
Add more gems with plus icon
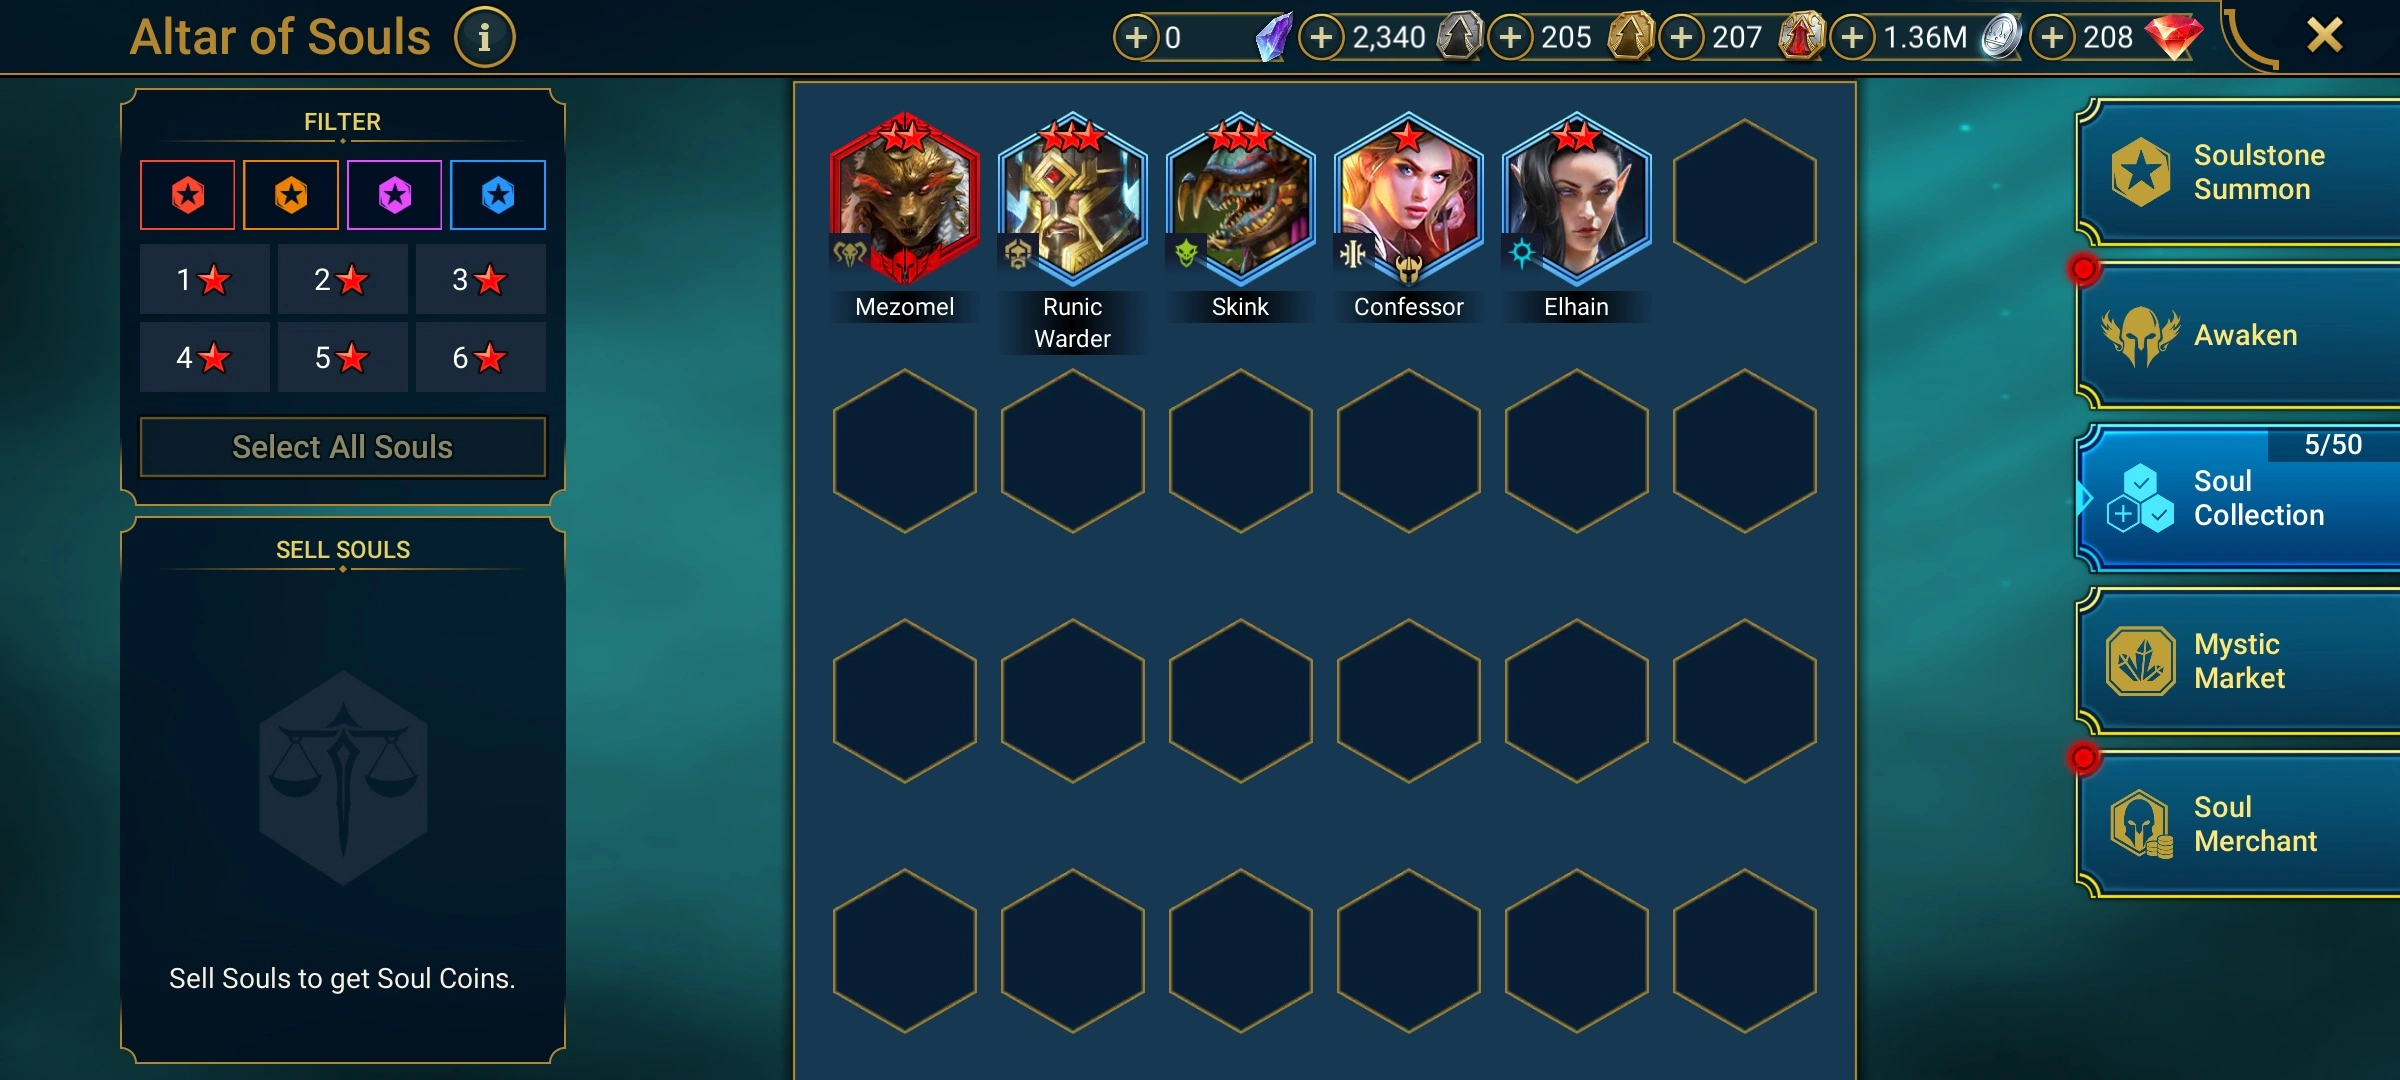coord(2052,38)
